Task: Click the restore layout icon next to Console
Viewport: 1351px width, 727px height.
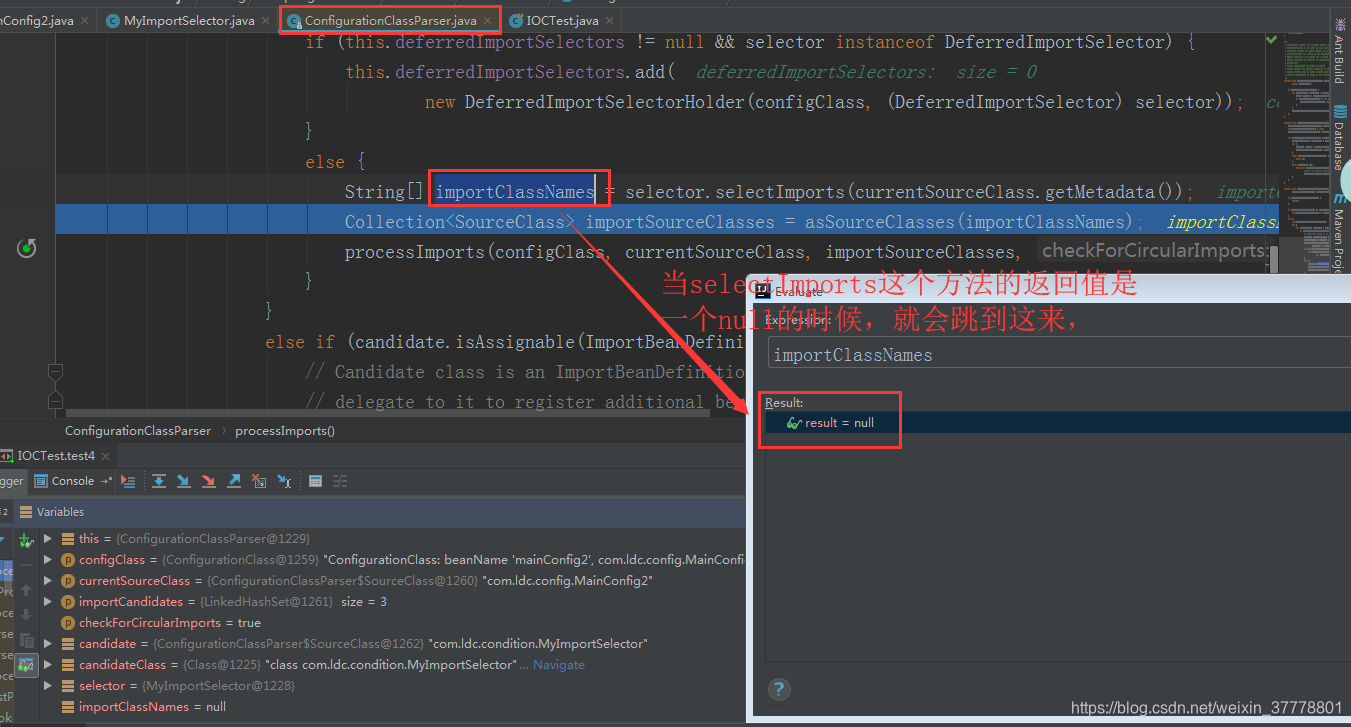Action: click(x=106, y=481)
